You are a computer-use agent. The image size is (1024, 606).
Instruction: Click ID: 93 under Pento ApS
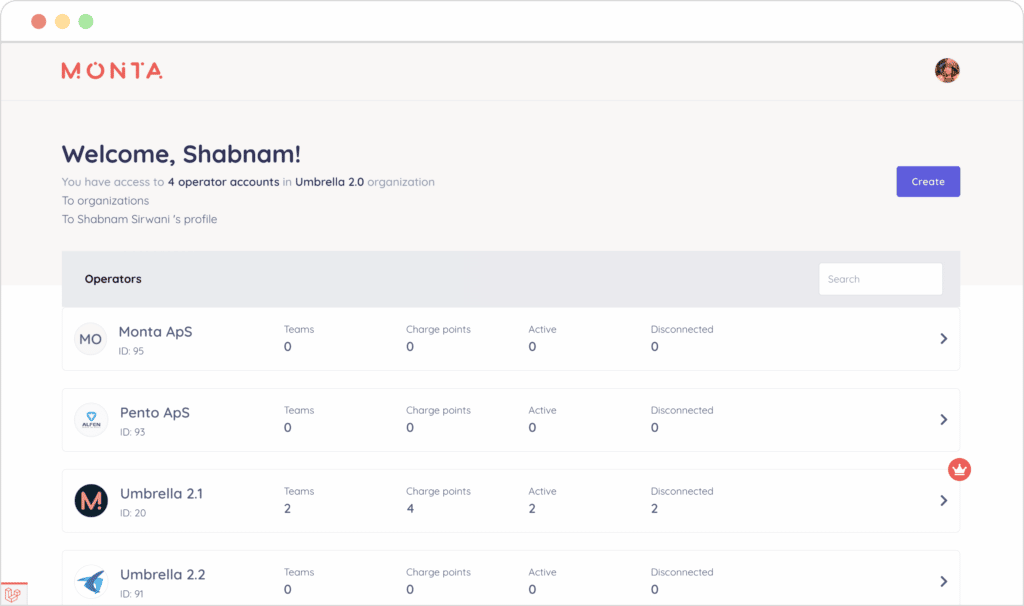click(133, 432)
